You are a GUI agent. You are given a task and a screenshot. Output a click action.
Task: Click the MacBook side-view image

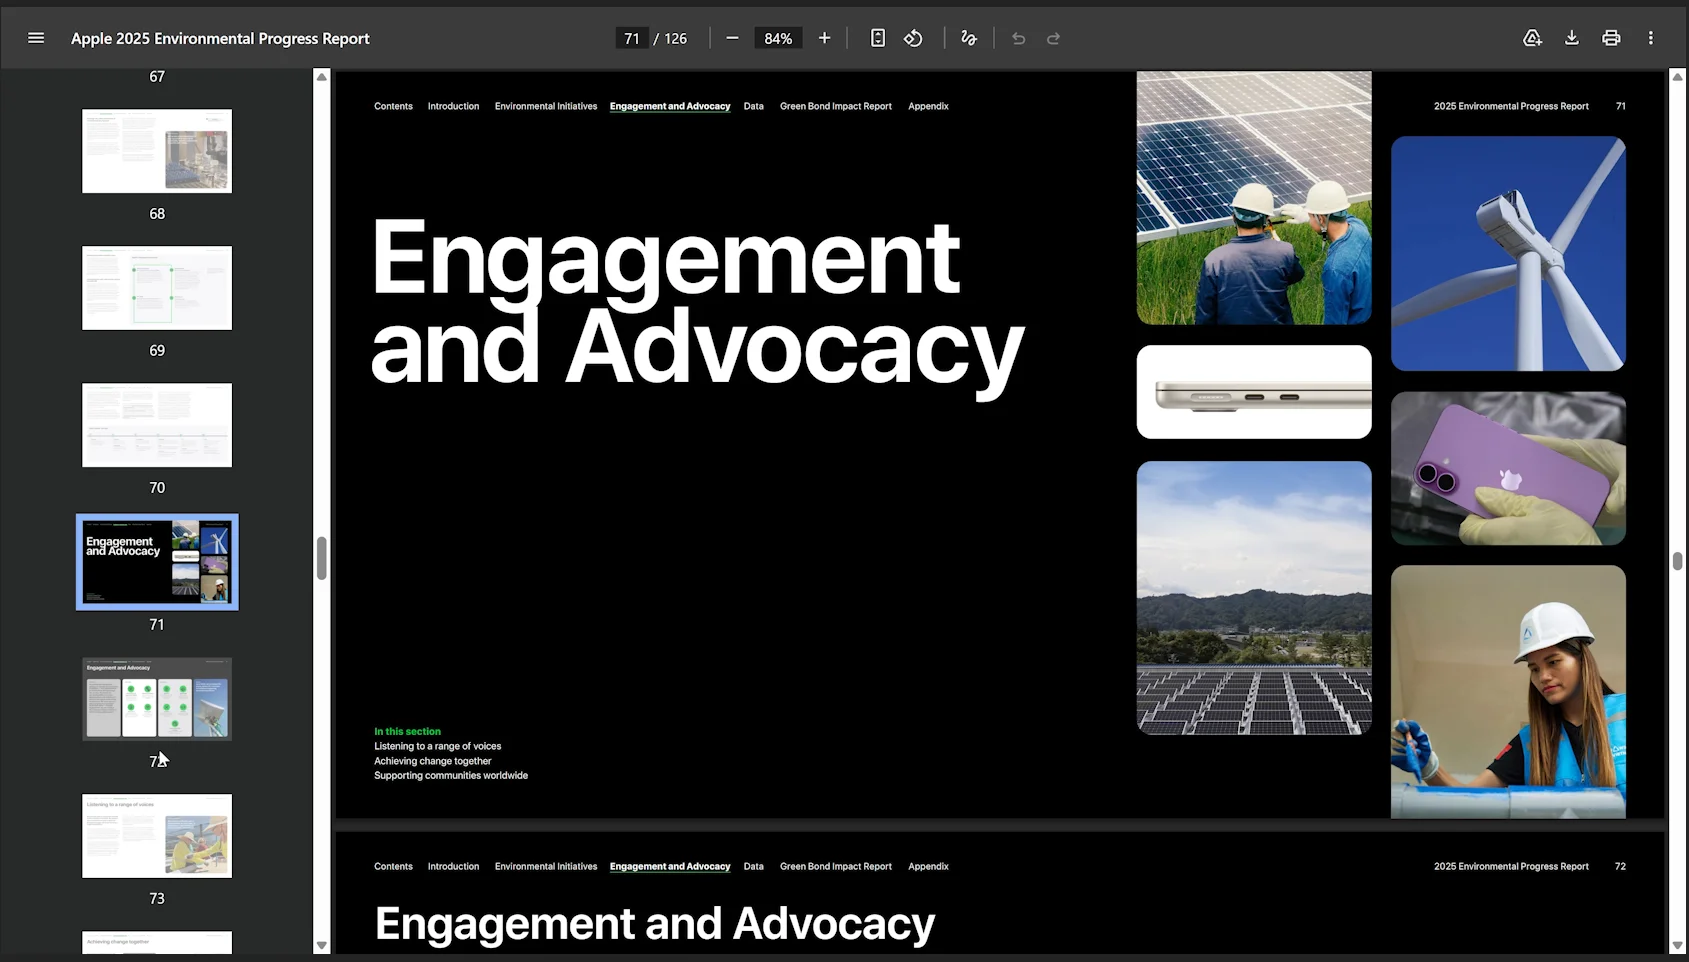(1254, 392)
